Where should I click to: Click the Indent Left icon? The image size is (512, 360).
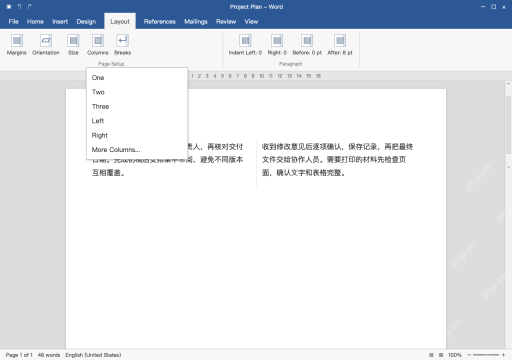pos(245,41)
